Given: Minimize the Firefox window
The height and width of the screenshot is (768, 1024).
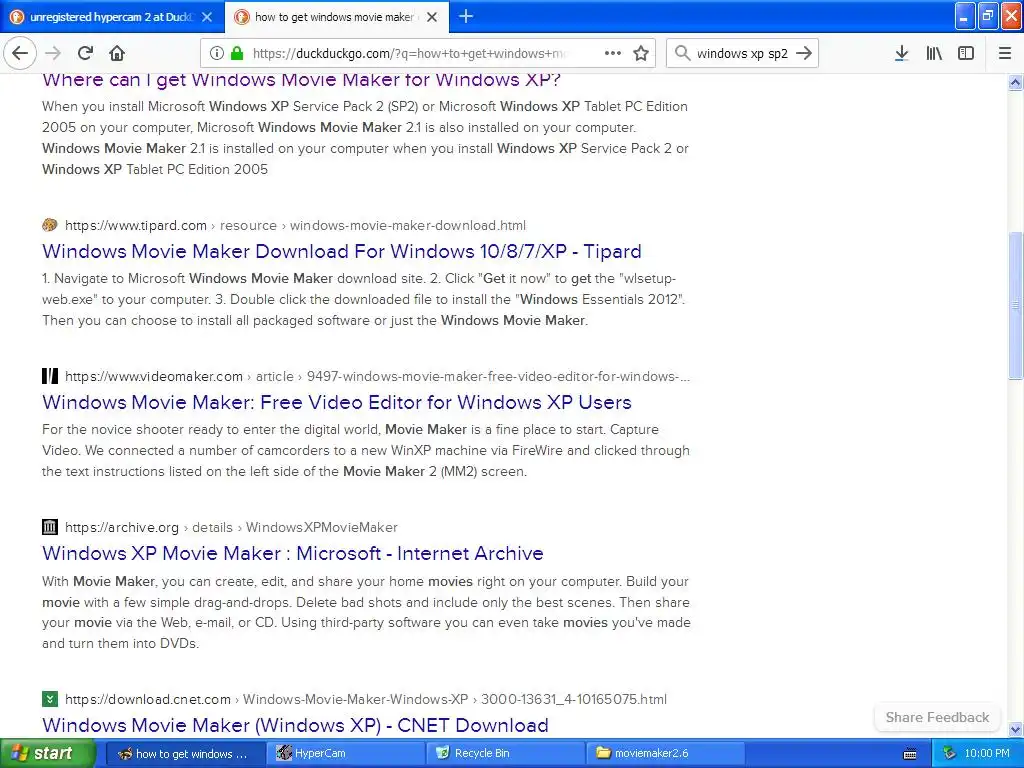Looking at the screenshot, I should coord(965,16).
